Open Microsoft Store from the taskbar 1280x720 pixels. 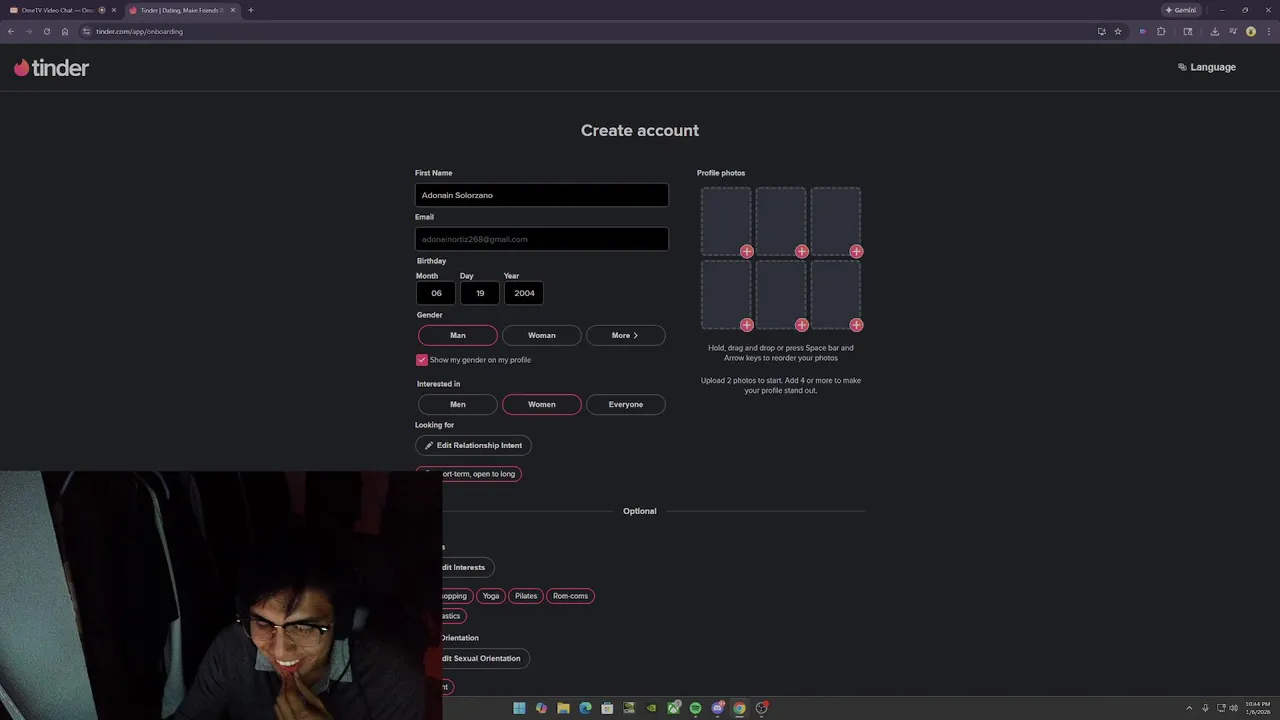coord(607,708)
